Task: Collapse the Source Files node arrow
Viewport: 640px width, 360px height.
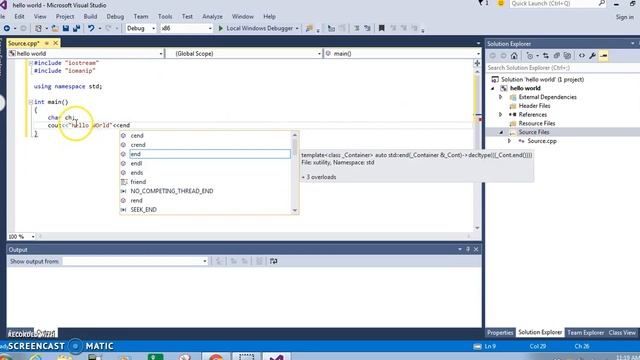Action: tap(501, 132)
